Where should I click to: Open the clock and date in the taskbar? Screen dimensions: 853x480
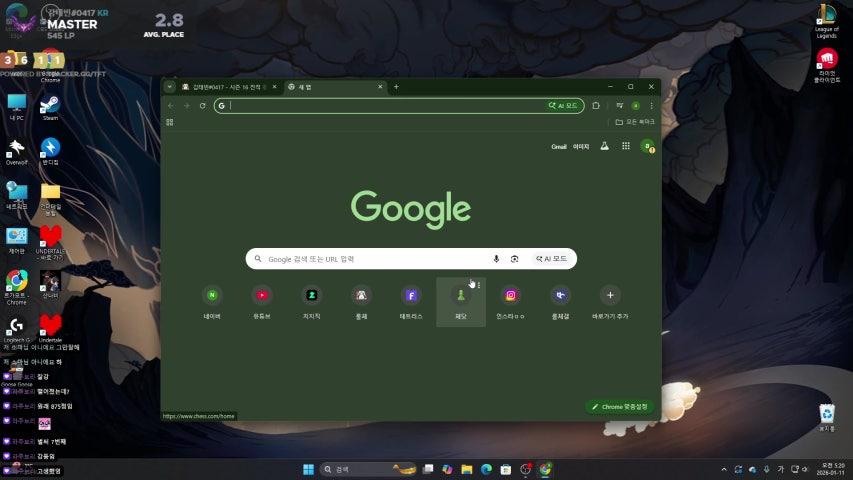tap(830, 469)
